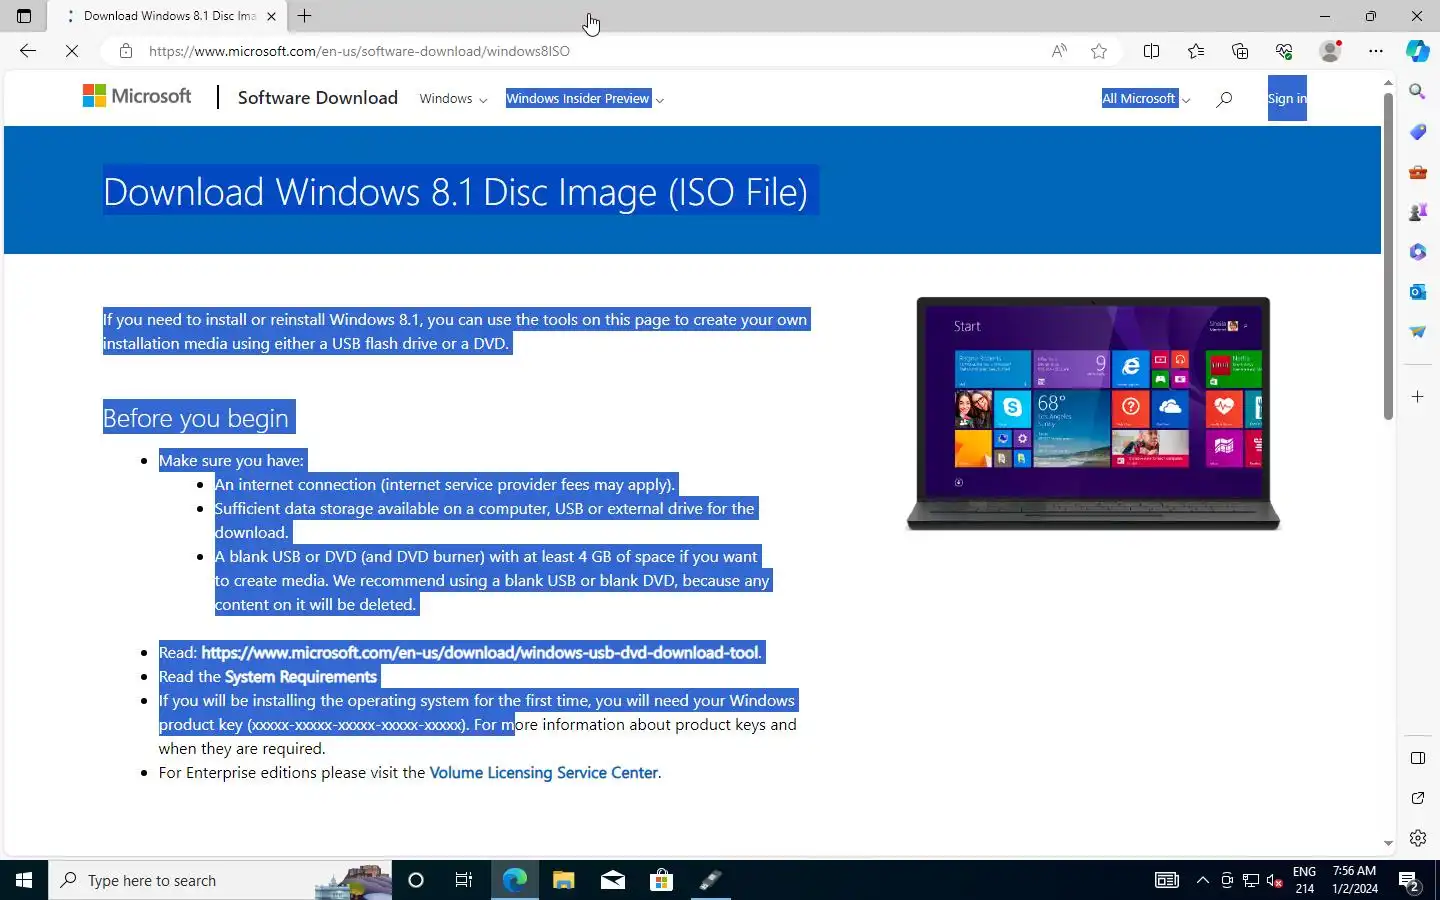The width and height of the screenshot is (1440, 900).
Task: Stop loading the page
Action: 72,51
